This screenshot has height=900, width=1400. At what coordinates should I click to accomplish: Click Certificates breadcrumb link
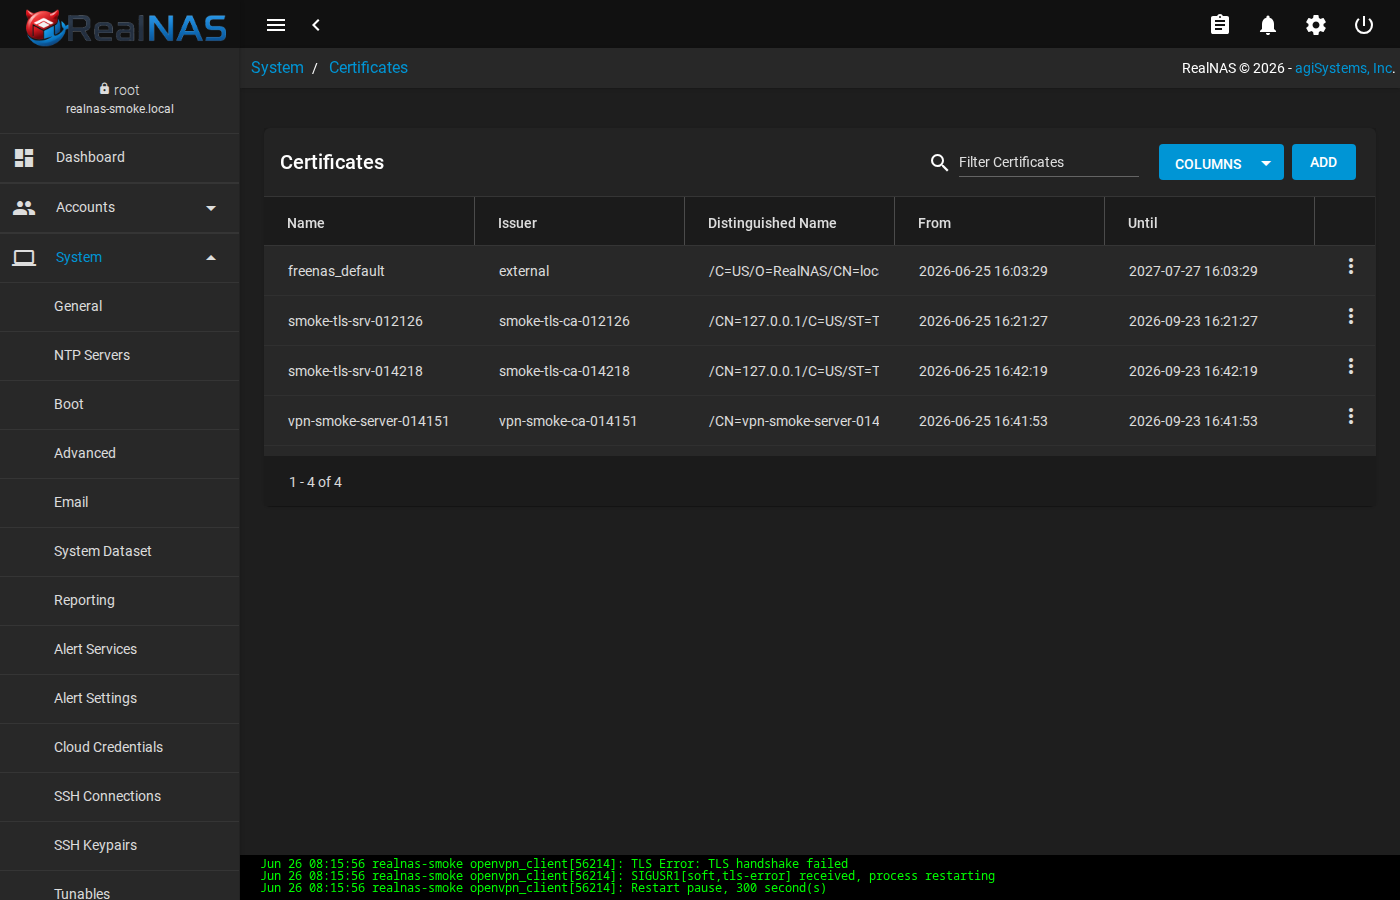pos(368,67)
